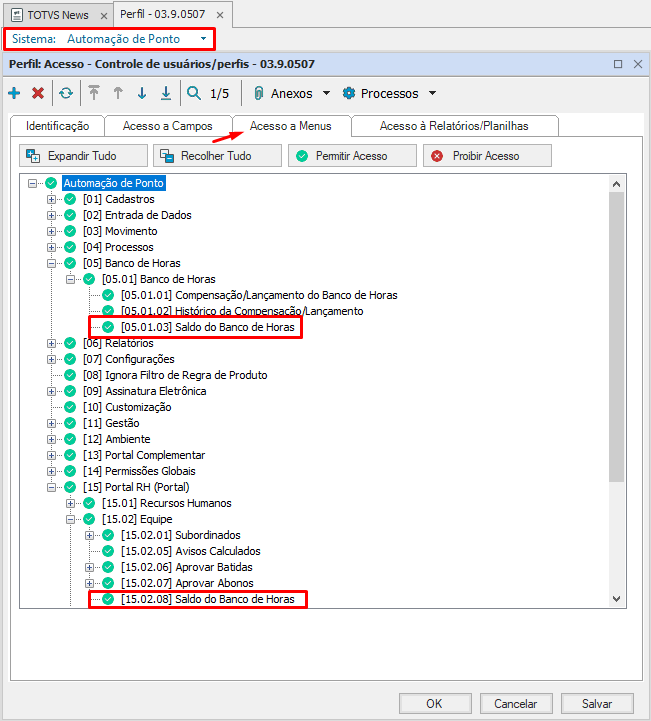Select [07] Configurações tree item
Screen dimensions: 651x721
coord(129,359)
